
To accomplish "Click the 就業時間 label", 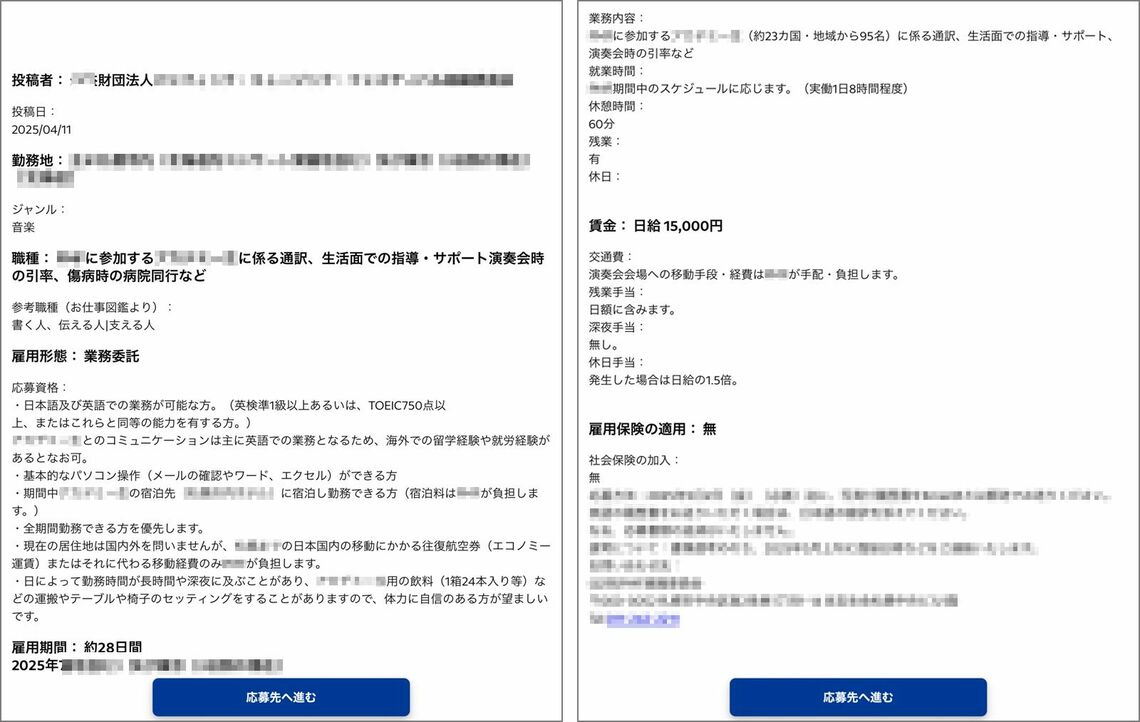I will coord(617,71).
